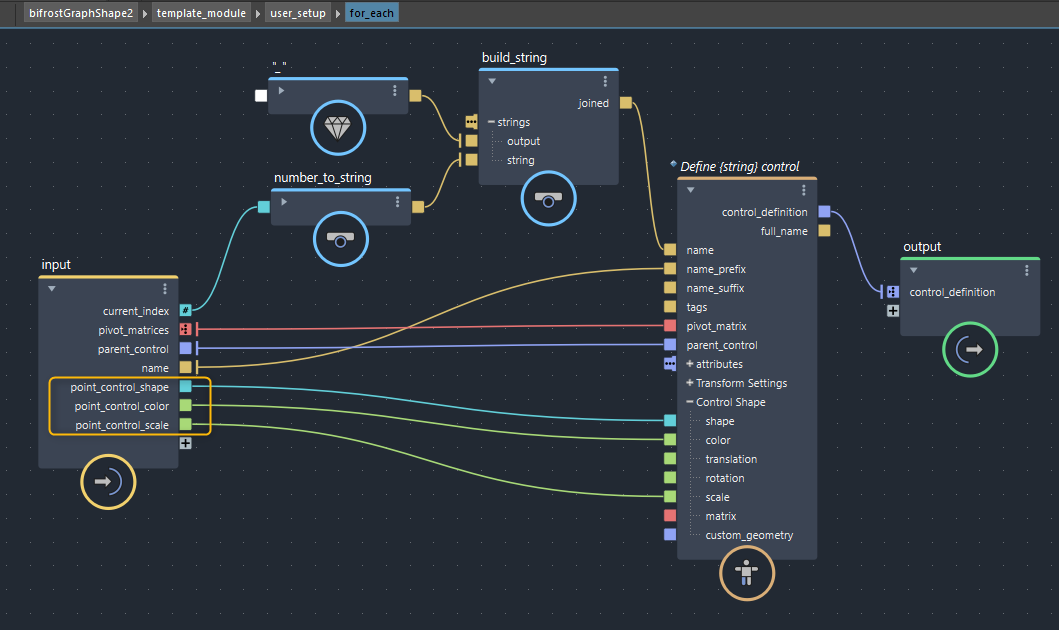Image resolution: width=1059 pixels, height=630 pixels.
Task: Open the three-dot menu on the output node
Action: [x=1026, y=270]
